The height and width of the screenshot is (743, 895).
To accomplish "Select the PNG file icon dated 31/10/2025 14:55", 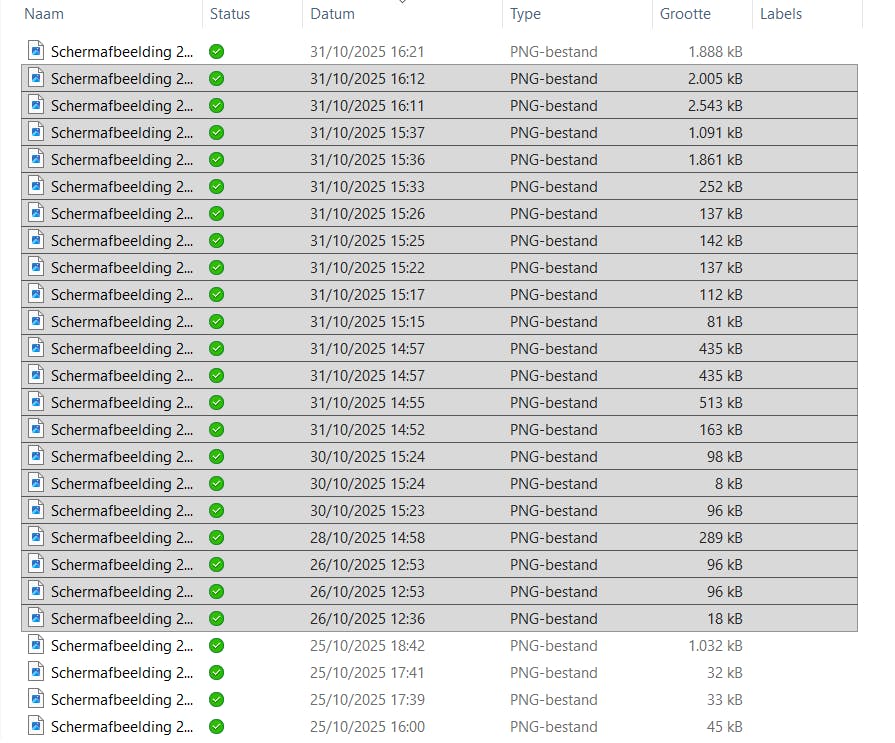I will click(x=36, y=402).
